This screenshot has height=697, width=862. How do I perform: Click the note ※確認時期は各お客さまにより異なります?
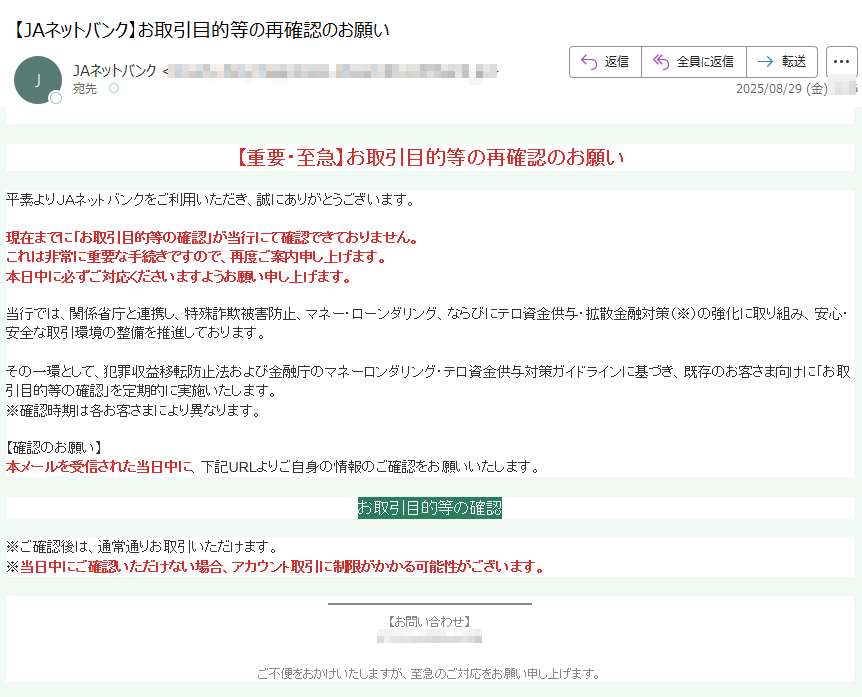coord(134,410)
